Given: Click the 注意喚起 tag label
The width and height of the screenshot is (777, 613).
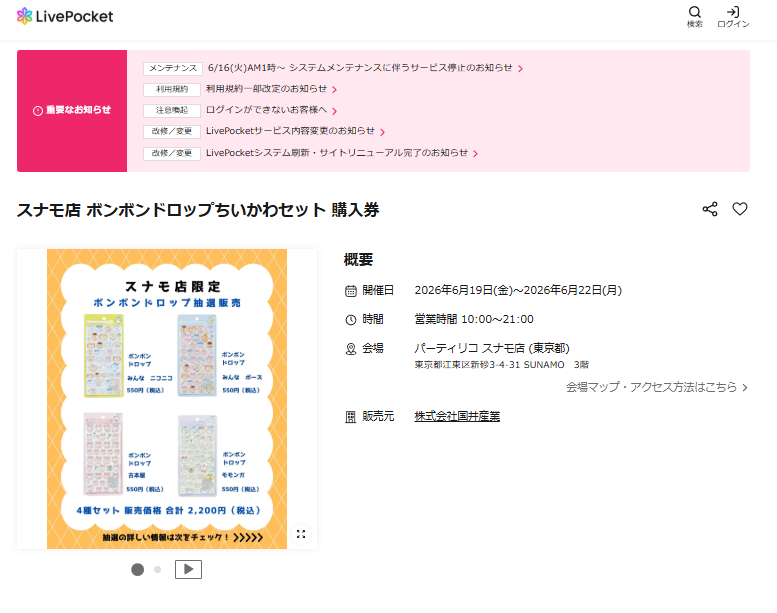Looking at the screenshot, I should tap(172, 111).
